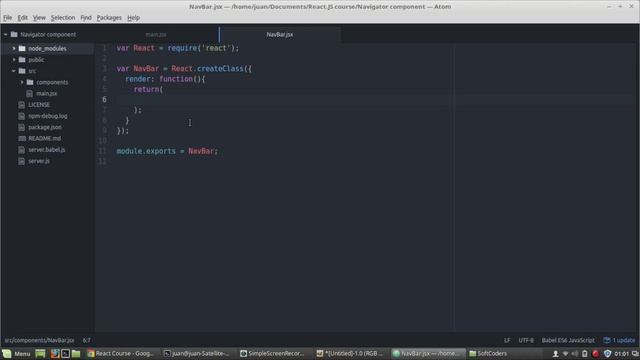
Task: Switch to React Course Google Chrome window
Action: [120, 353]
